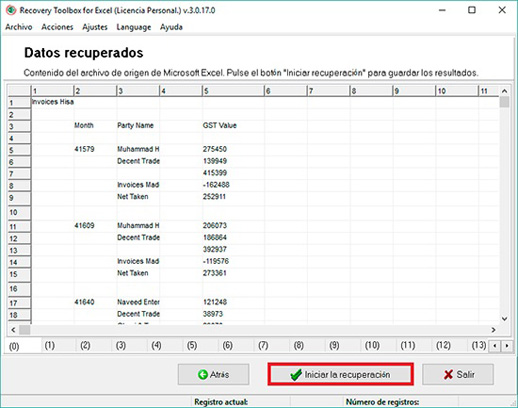The image size is (518, 408).
Task: Click cell with value -119576
Action: coord(233,261)
